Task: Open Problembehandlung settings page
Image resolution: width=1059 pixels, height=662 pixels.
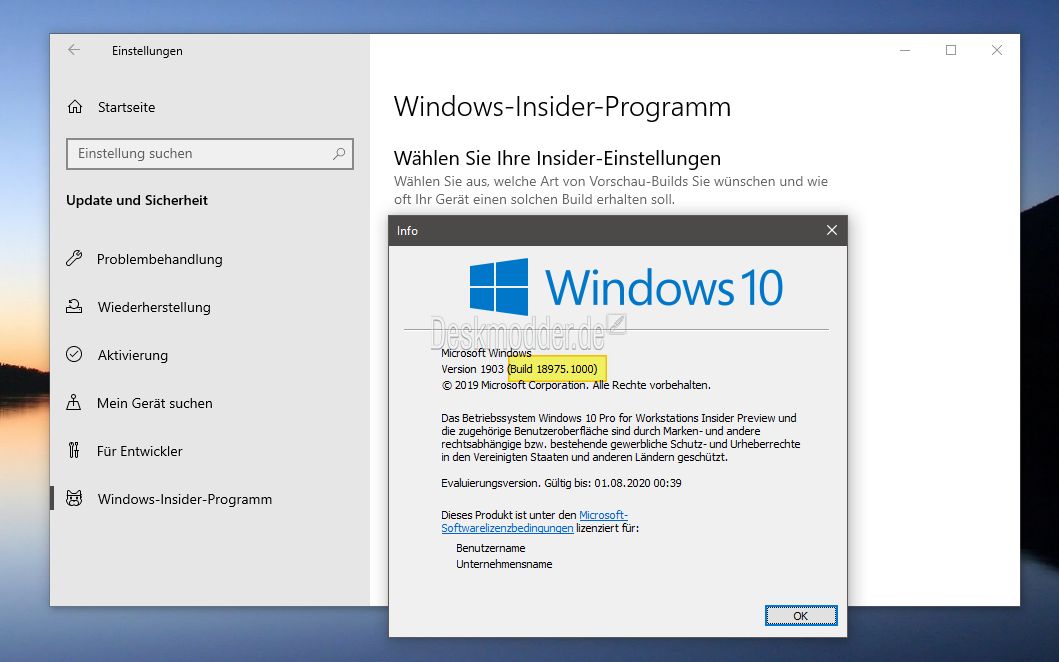Action: [210, 259]
